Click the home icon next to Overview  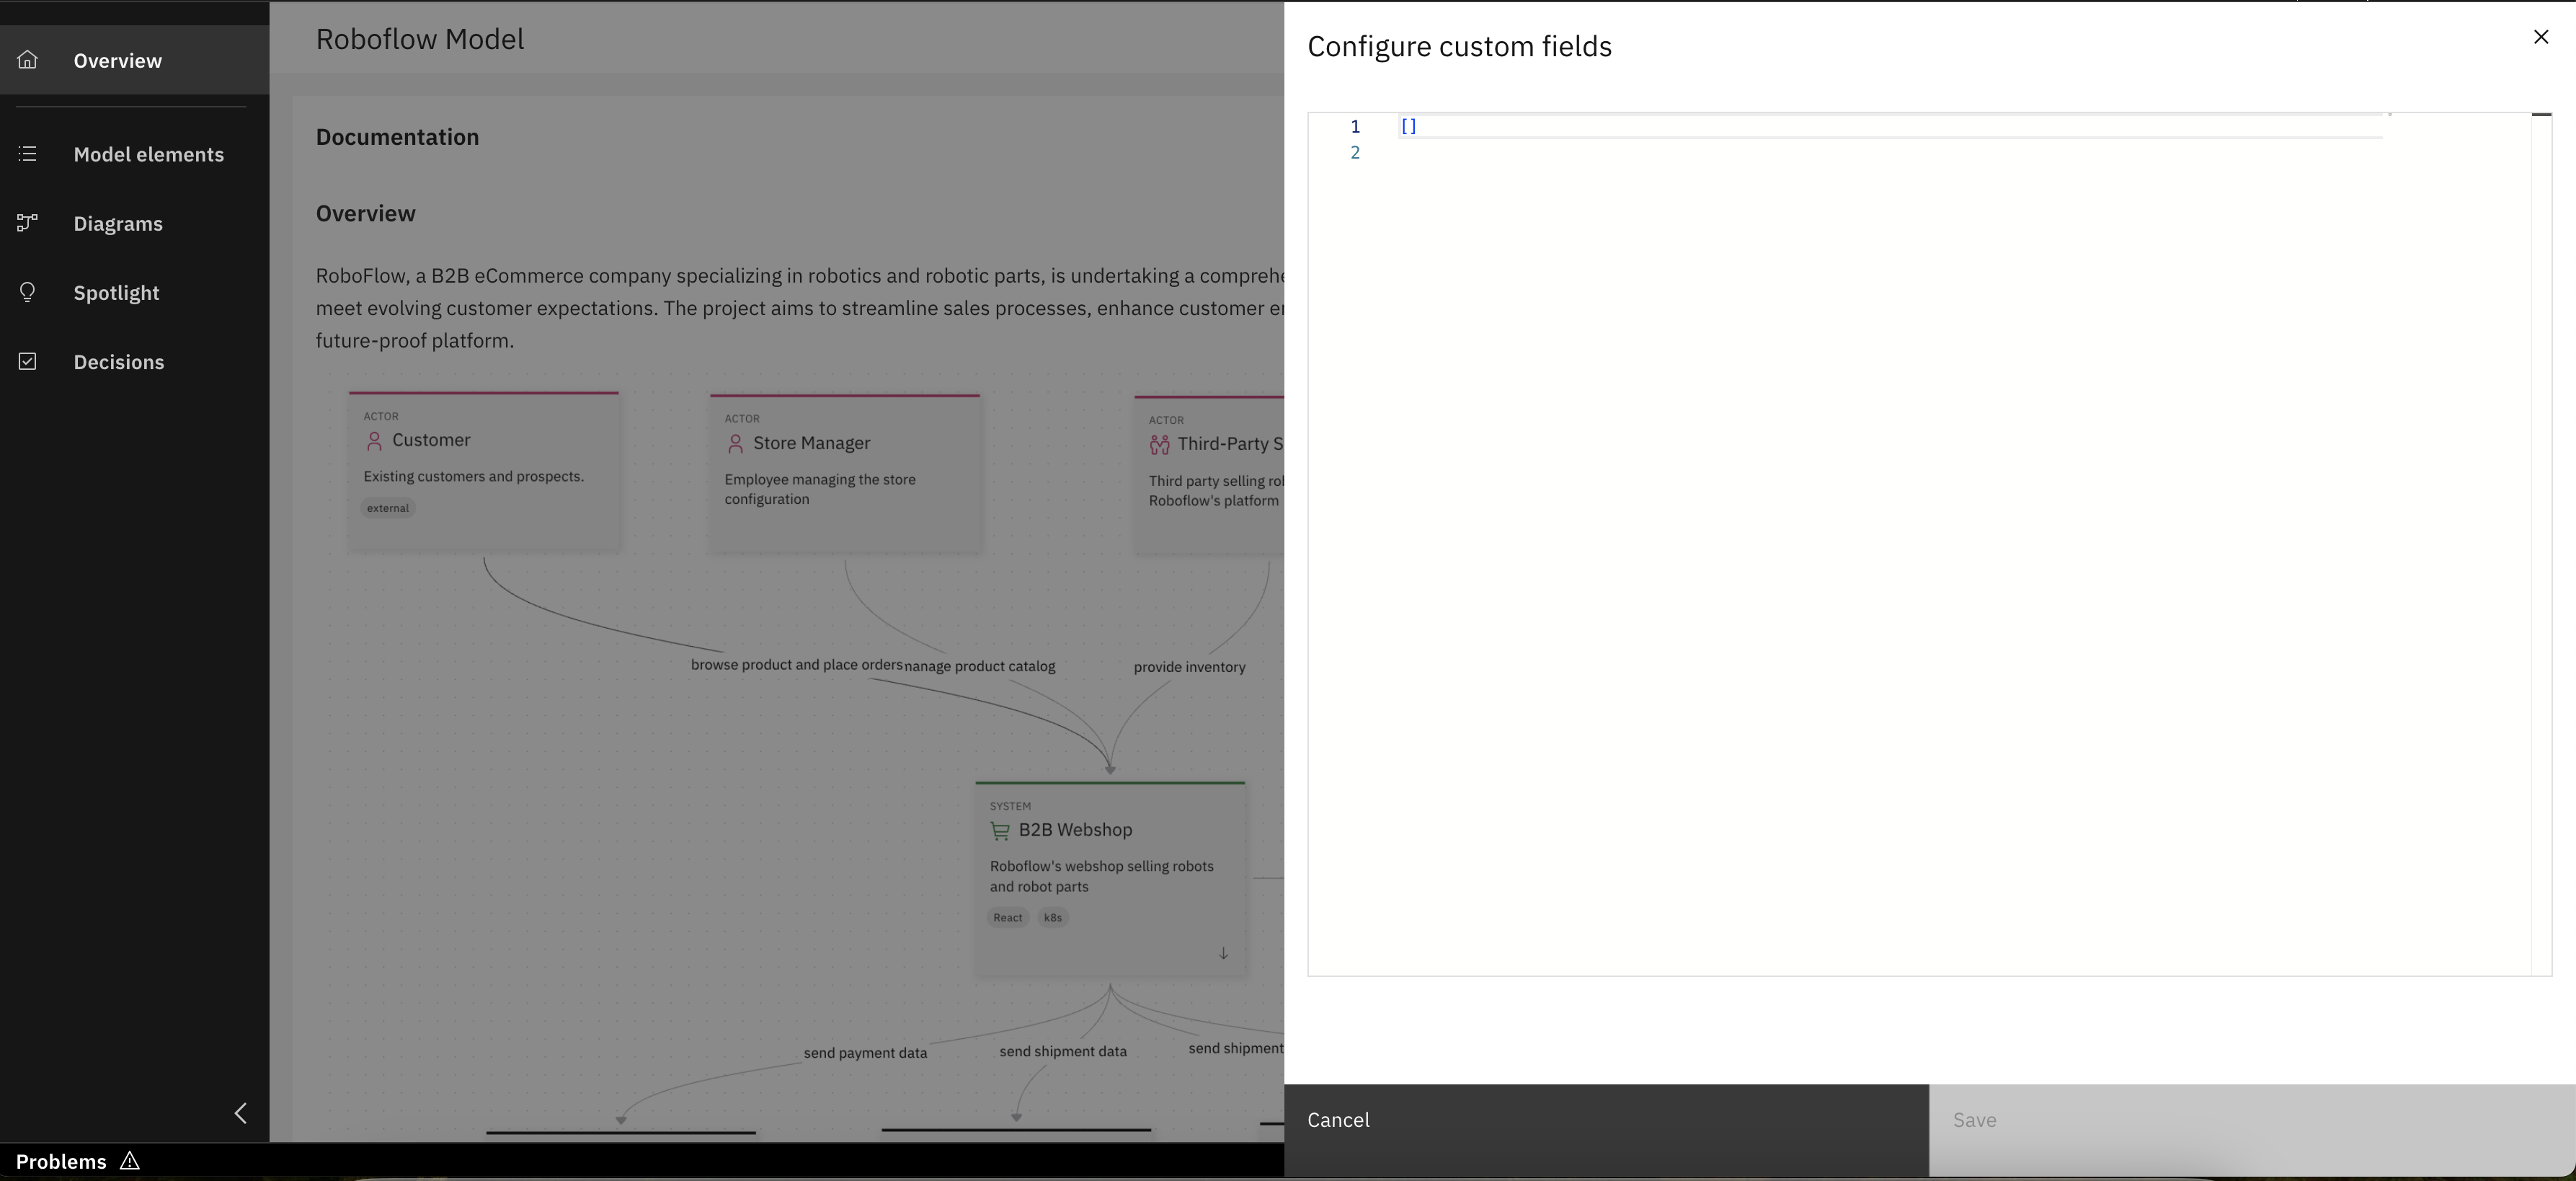[27, 60]
